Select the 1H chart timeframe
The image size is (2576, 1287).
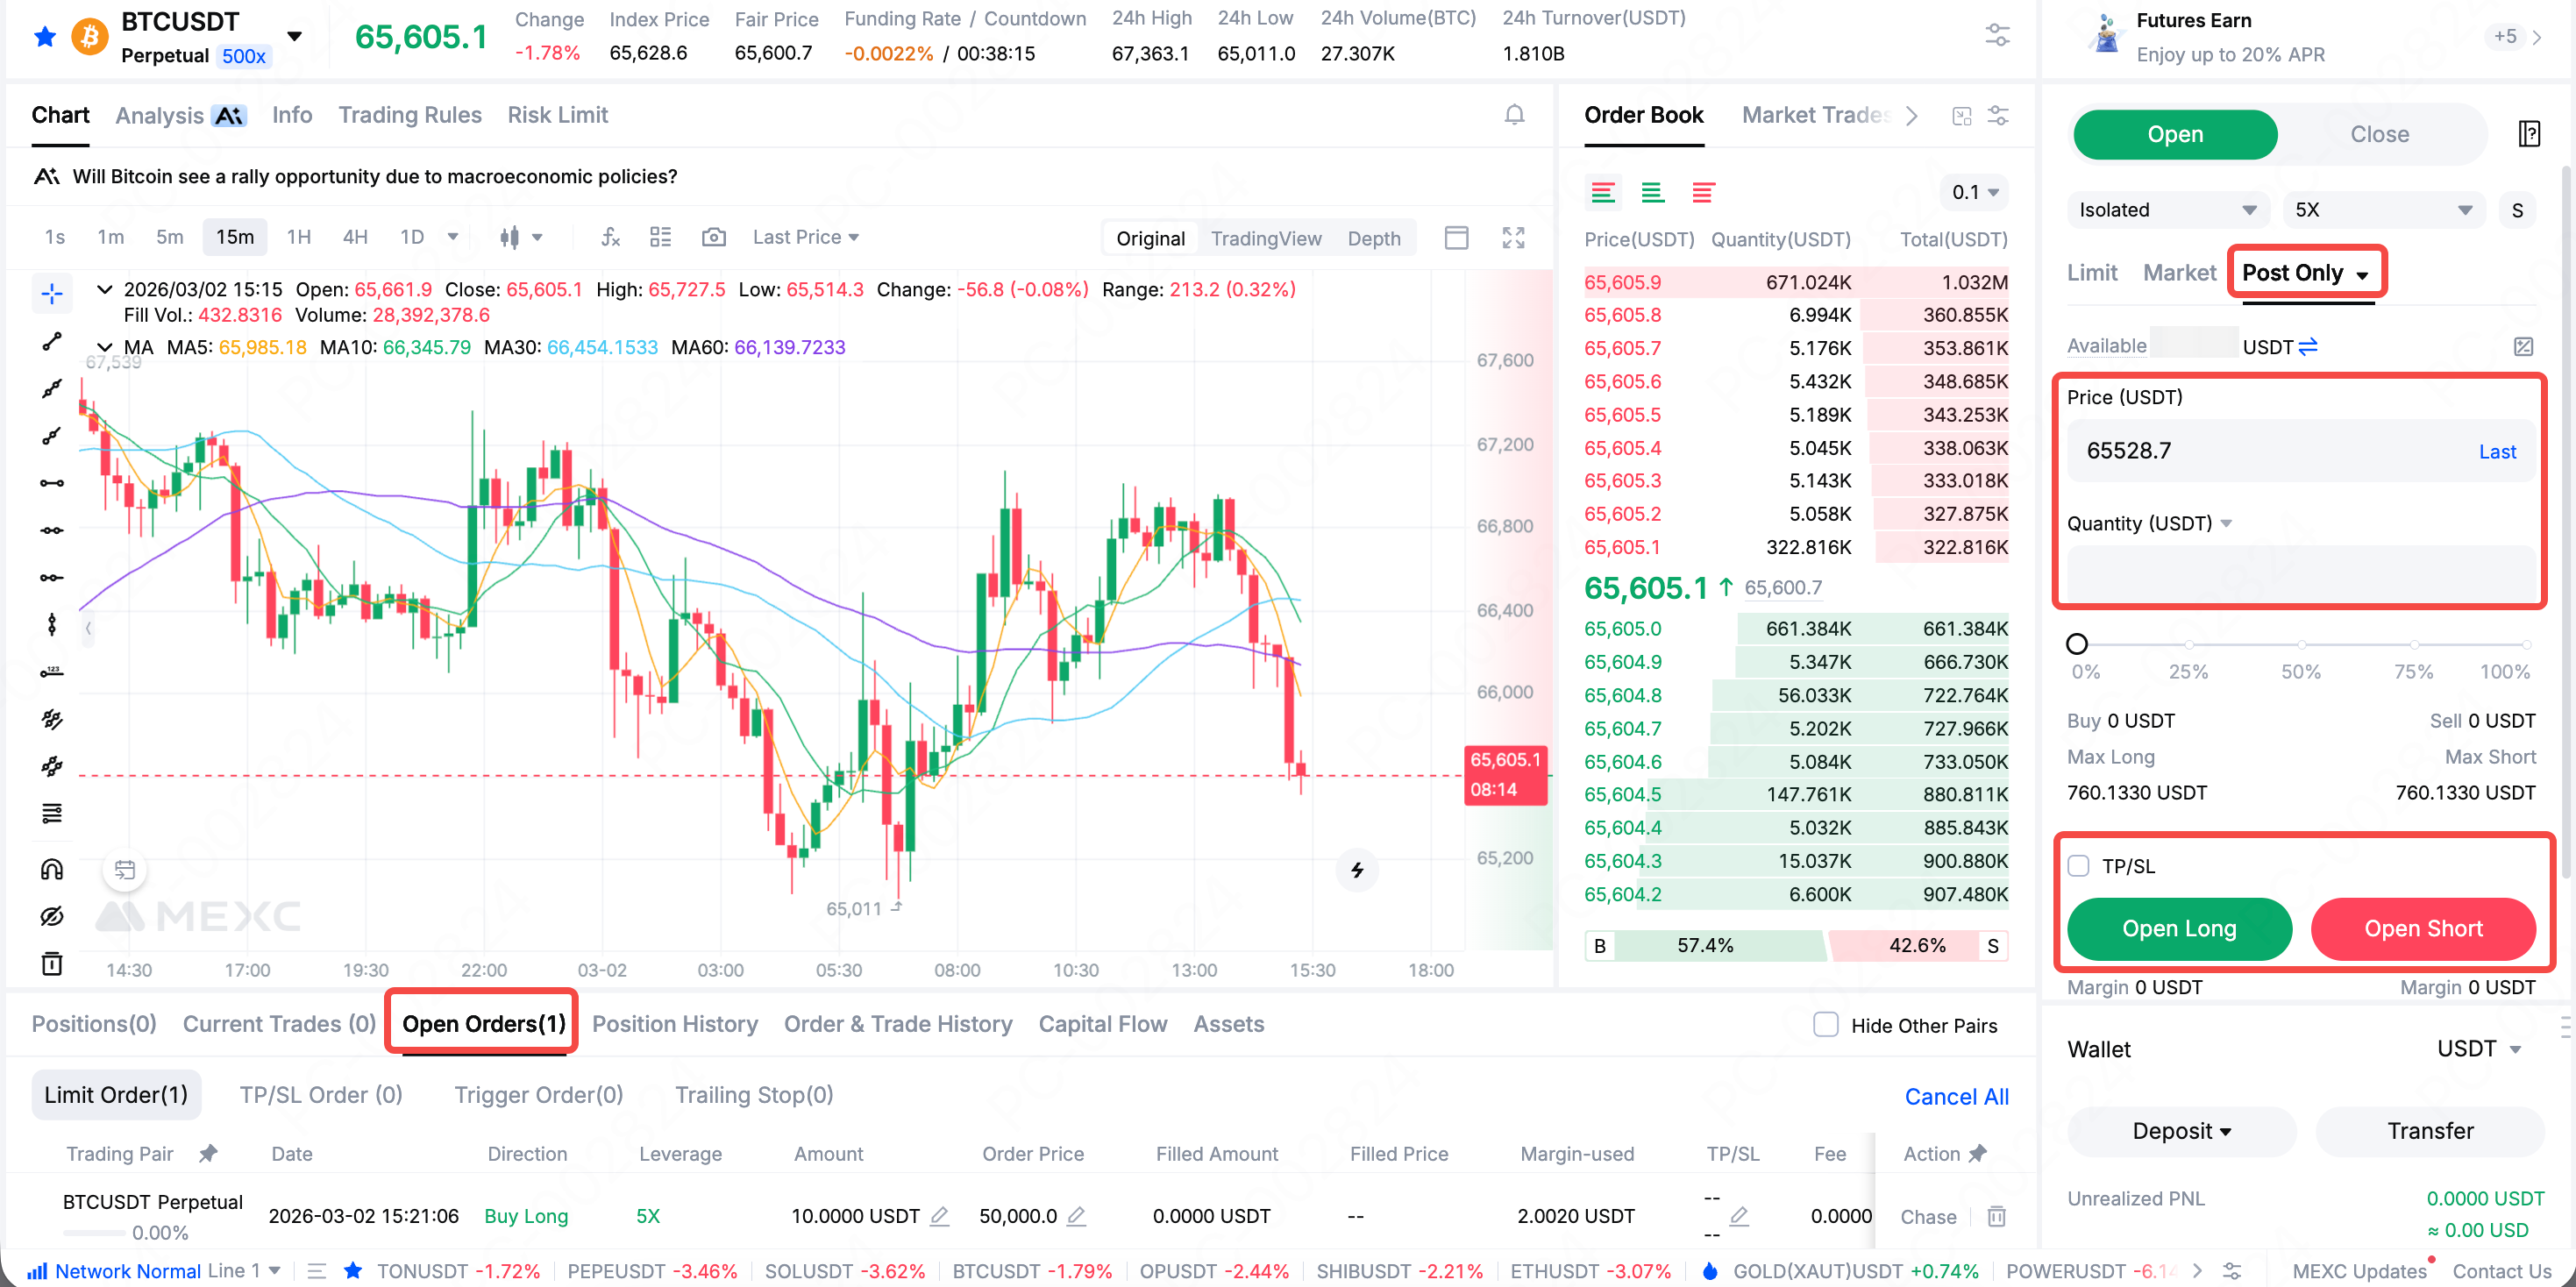pyautogui.click(x=298, y=237)
